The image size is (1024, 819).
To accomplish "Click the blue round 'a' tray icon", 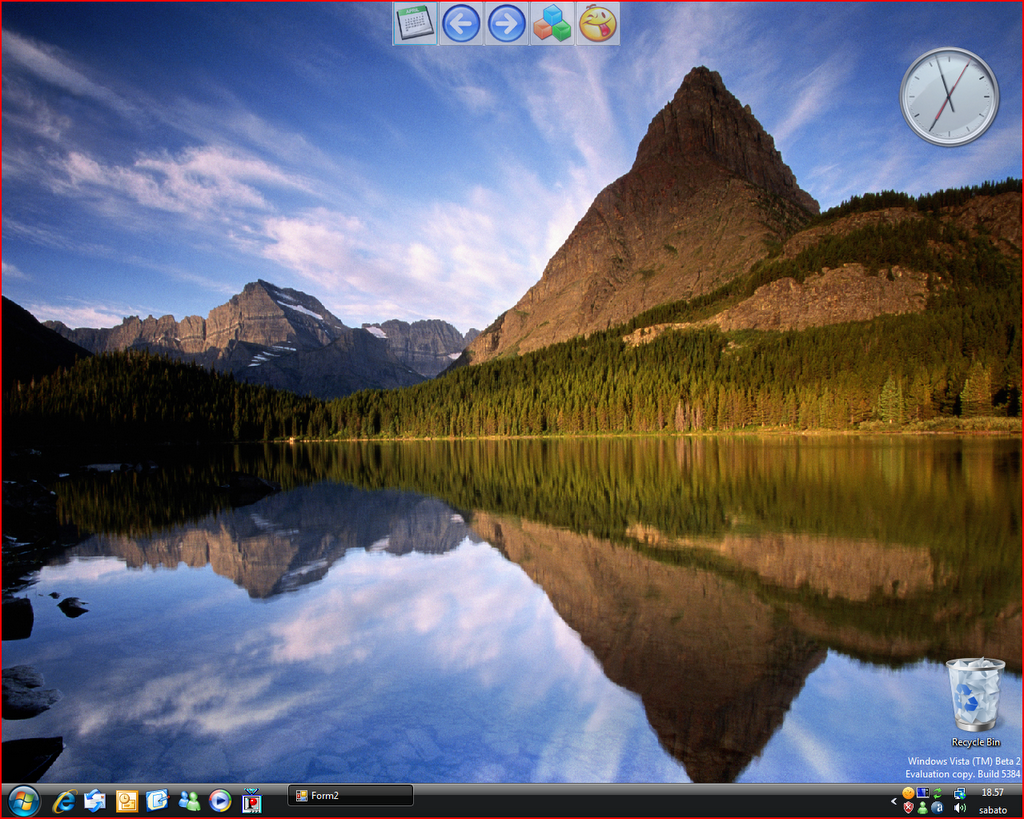I will [x=937, y=808].
